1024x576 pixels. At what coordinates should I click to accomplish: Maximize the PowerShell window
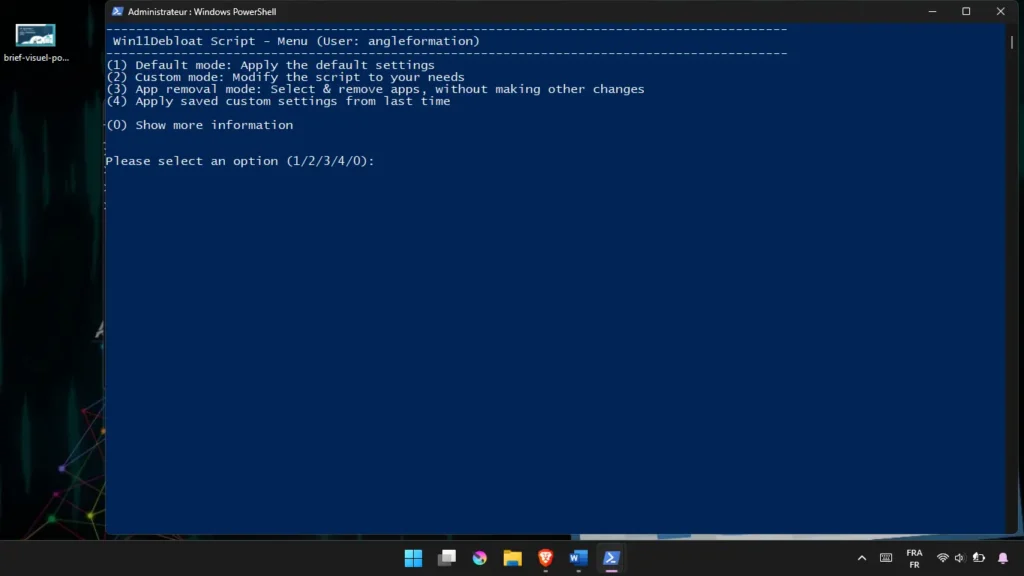coord(967,11)
